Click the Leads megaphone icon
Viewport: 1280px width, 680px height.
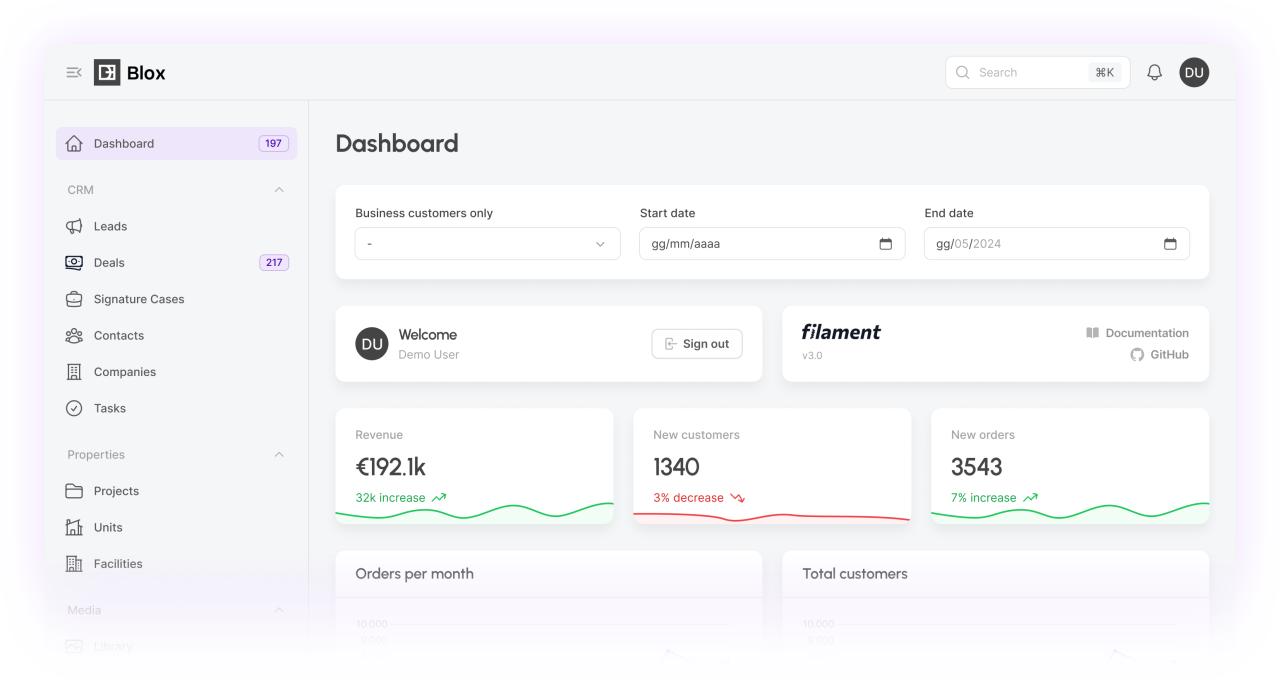click(x=74, y=226)
